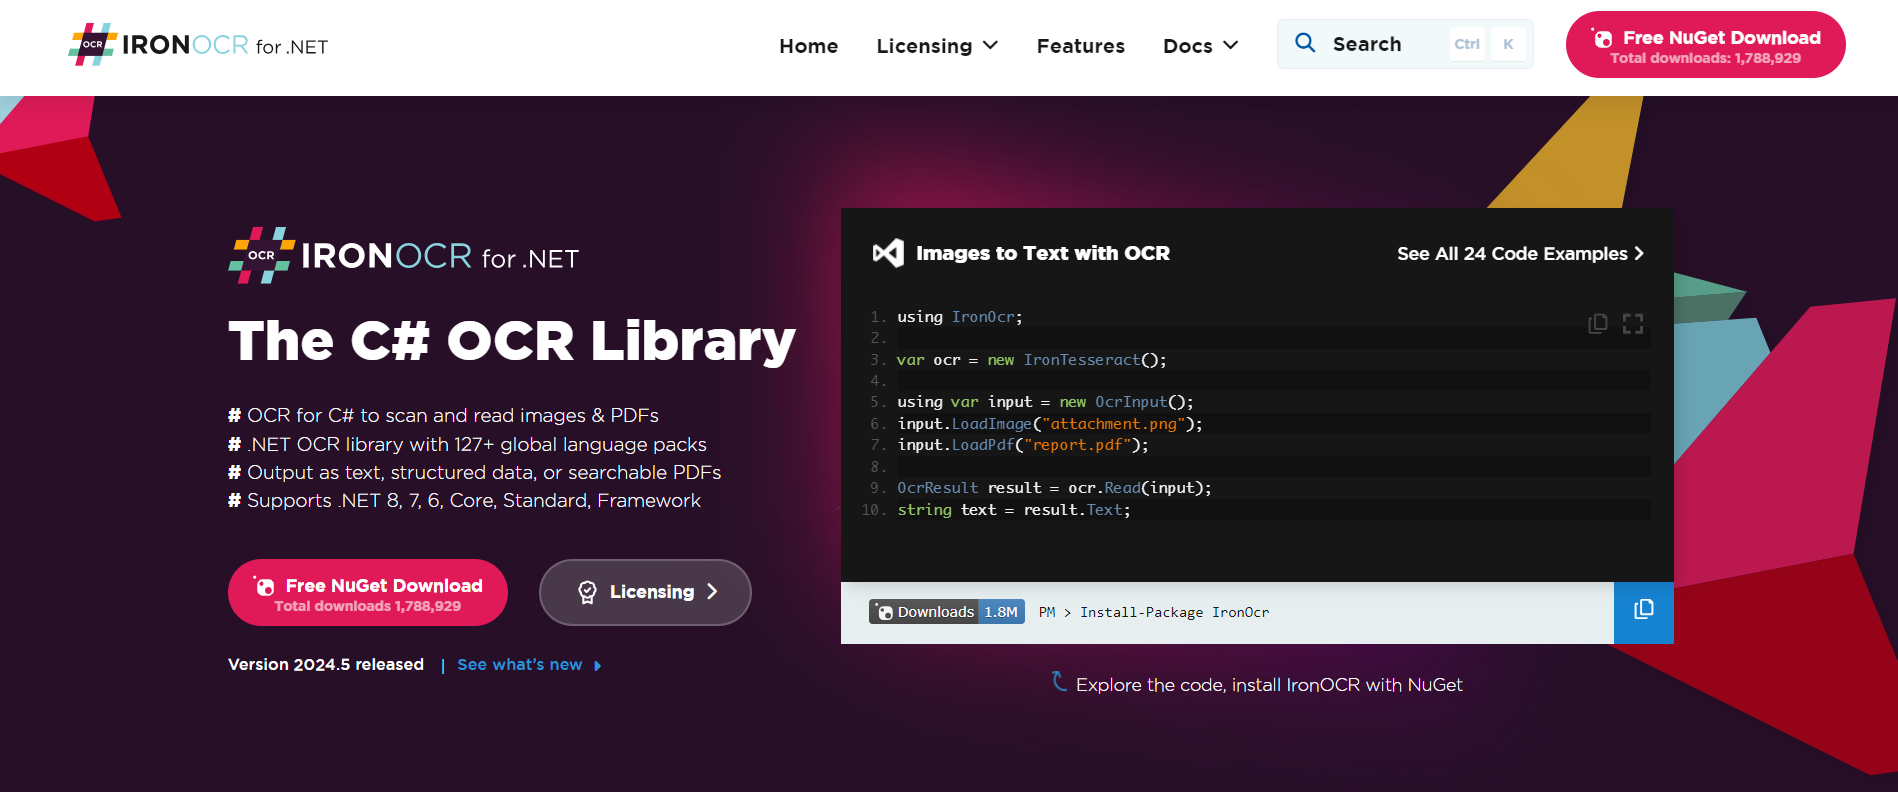Click the hero IronOCR for .NET logo
This screenshot has height=792, width=1898.
[404, 256]
